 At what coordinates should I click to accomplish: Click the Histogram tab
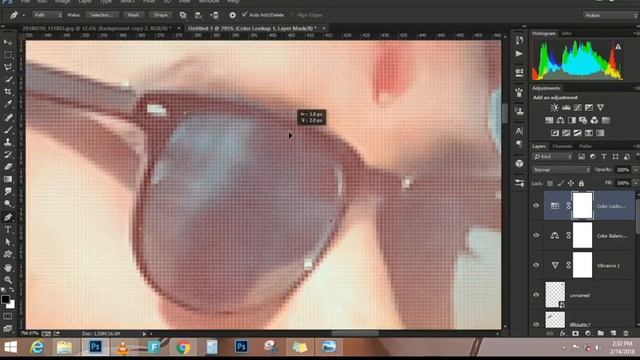[x=544, y=33]
